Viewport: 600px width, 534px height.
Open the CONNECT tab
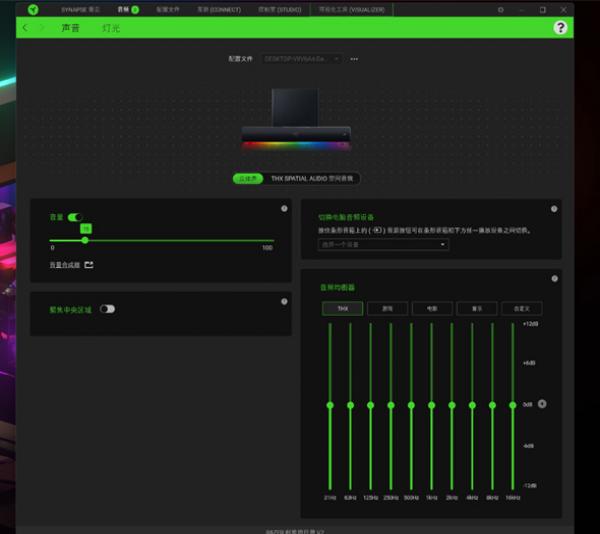point(219,10)
